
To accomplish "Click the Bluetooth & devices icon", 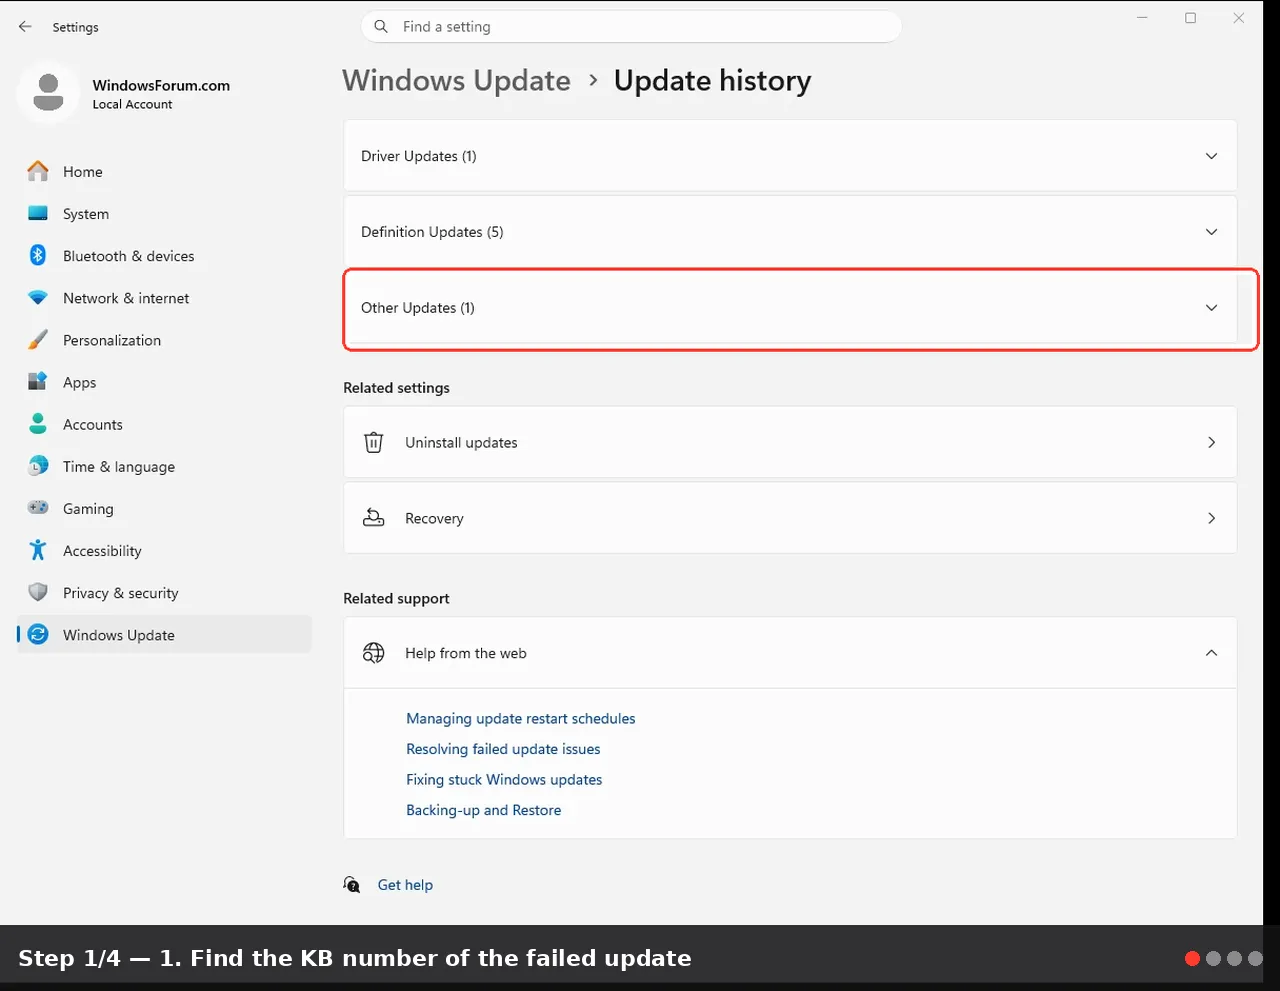I will pyautogui.click(x=38, y=256).
